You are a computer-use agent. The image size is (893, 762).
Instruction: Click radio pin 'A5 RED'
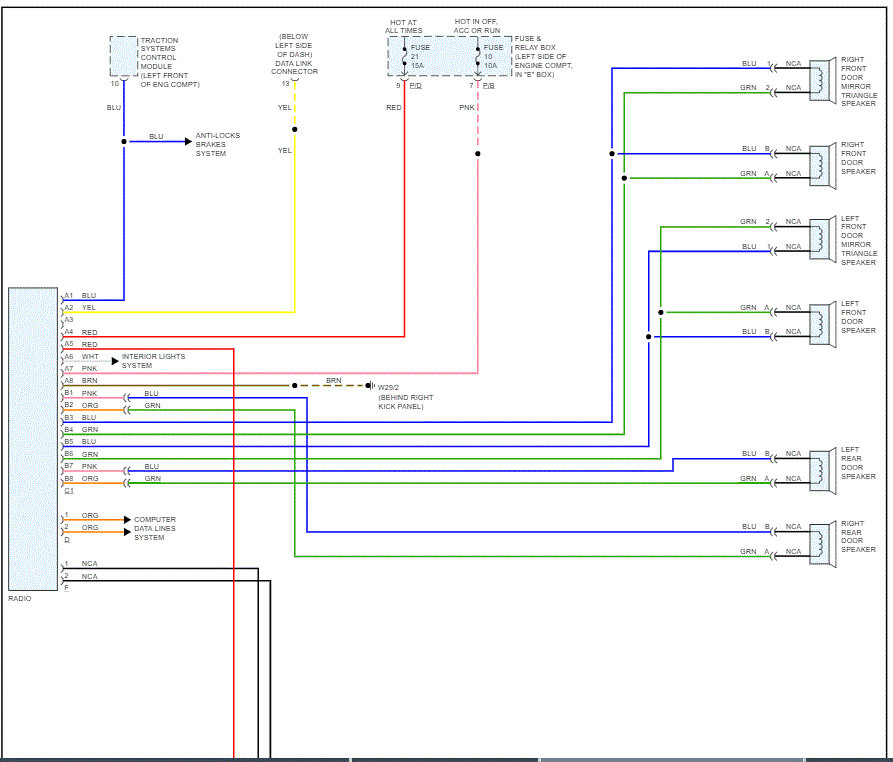point(81,344)
